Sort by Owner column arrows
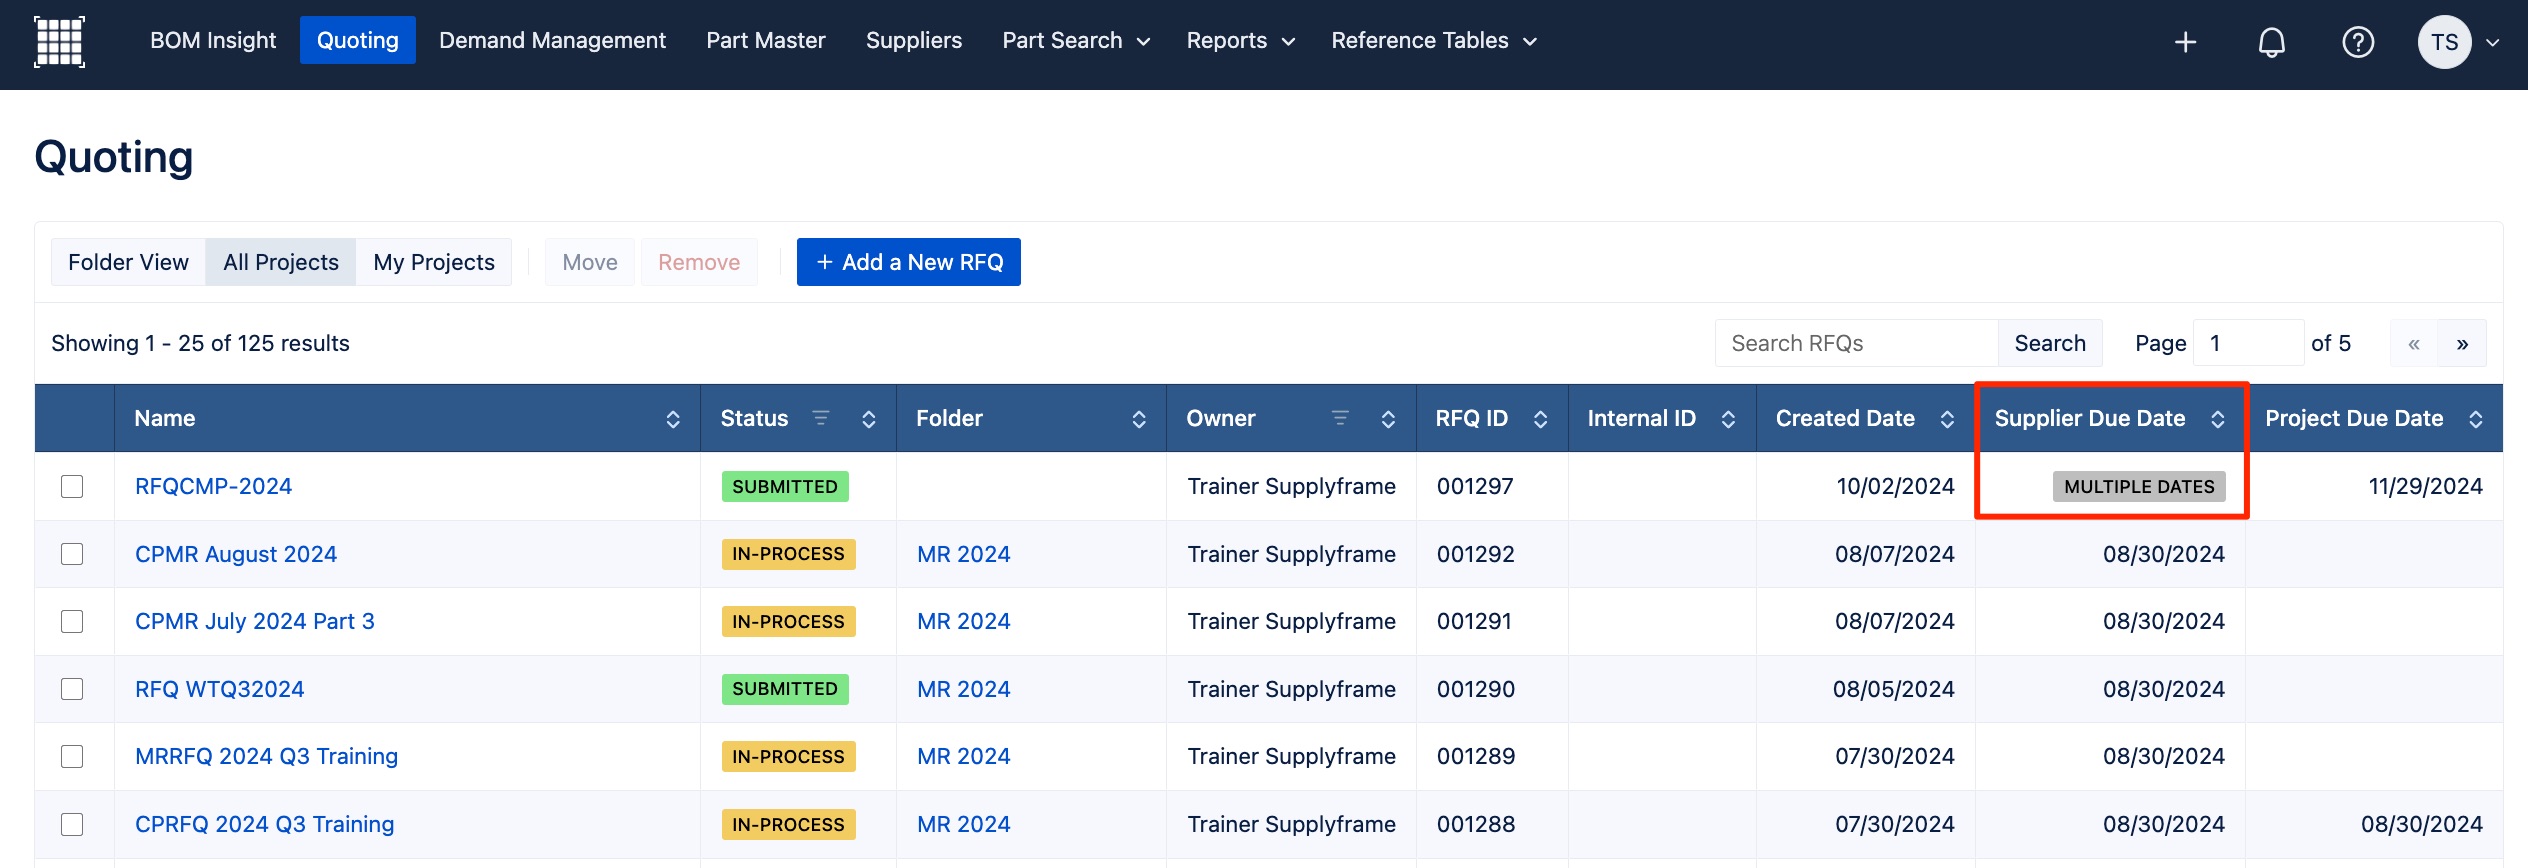 coord(1388,419)
